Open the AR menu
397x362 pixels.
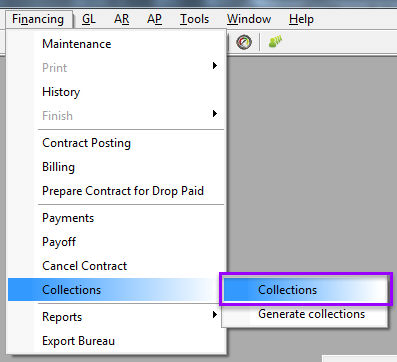122,19
